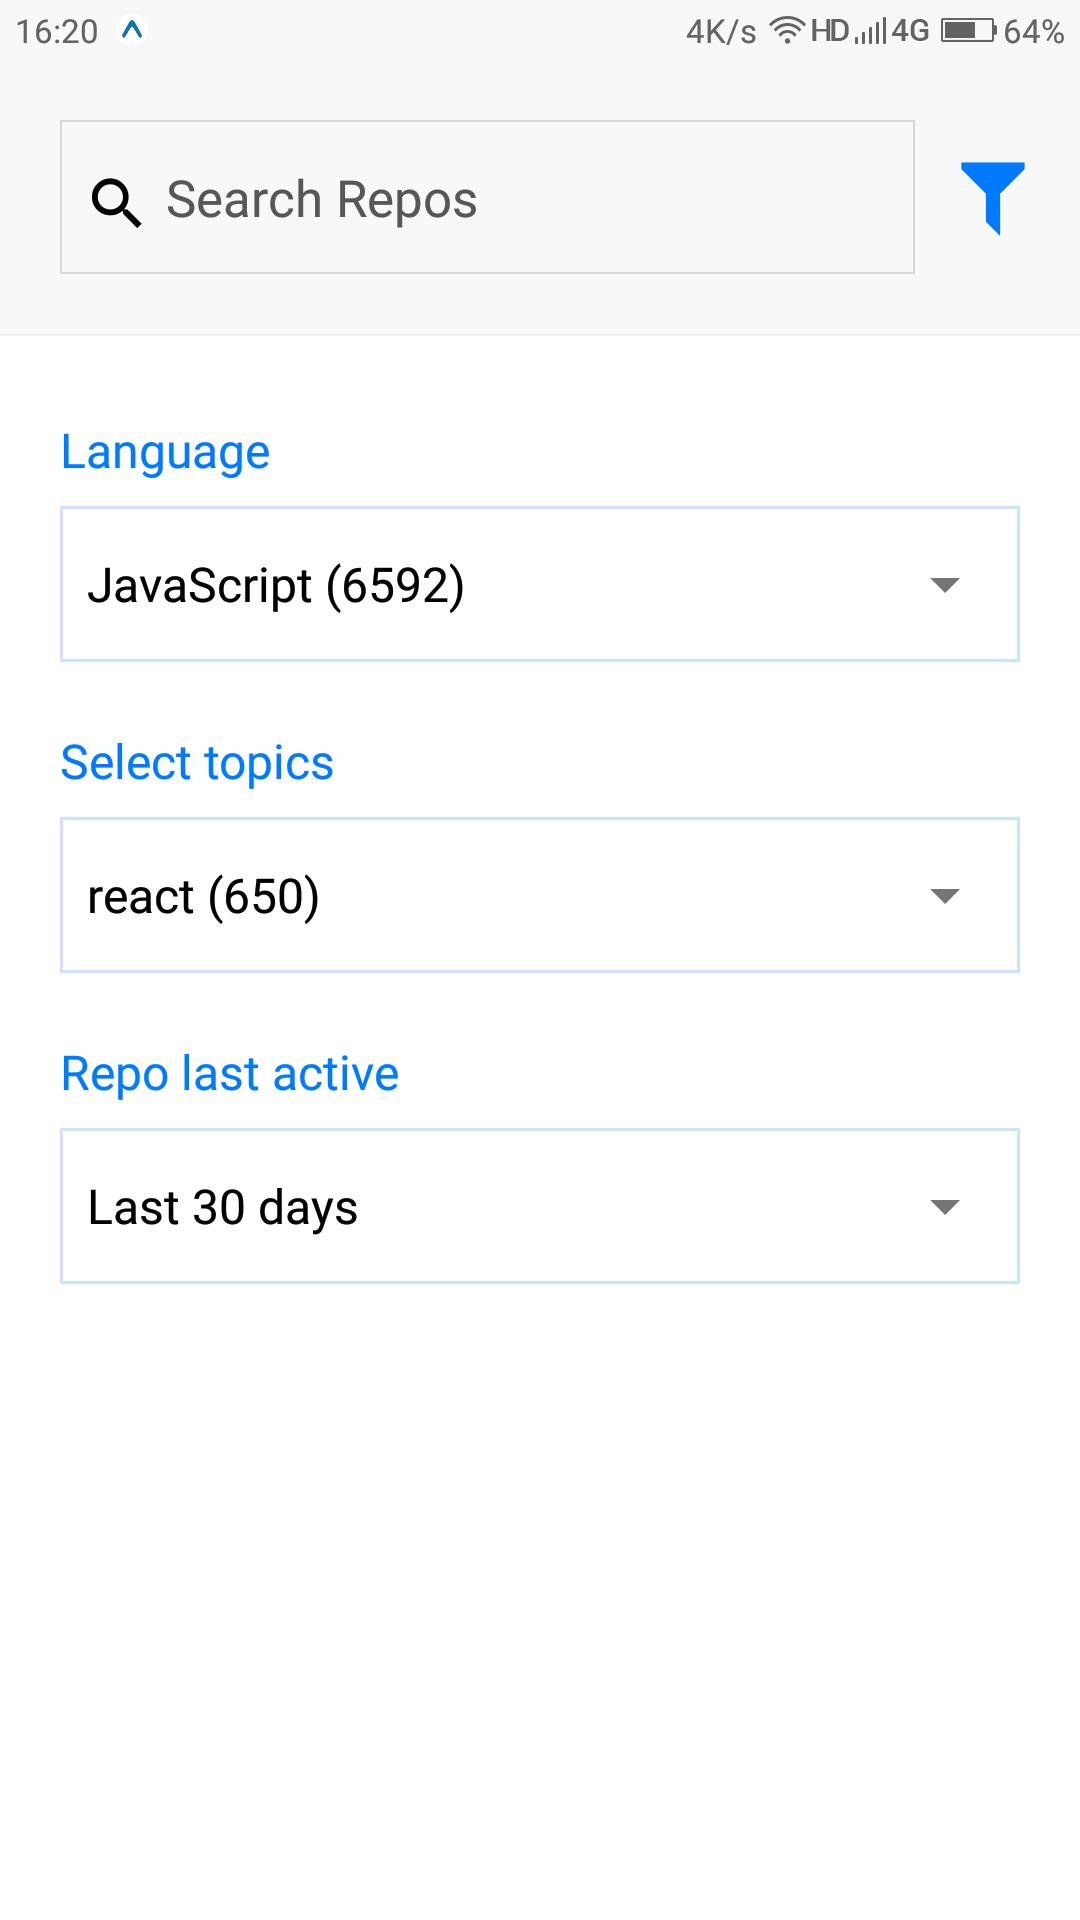Tap the HD indicator in status bar
This screenshot has width=1080, height=1920.
click(830, 31)
